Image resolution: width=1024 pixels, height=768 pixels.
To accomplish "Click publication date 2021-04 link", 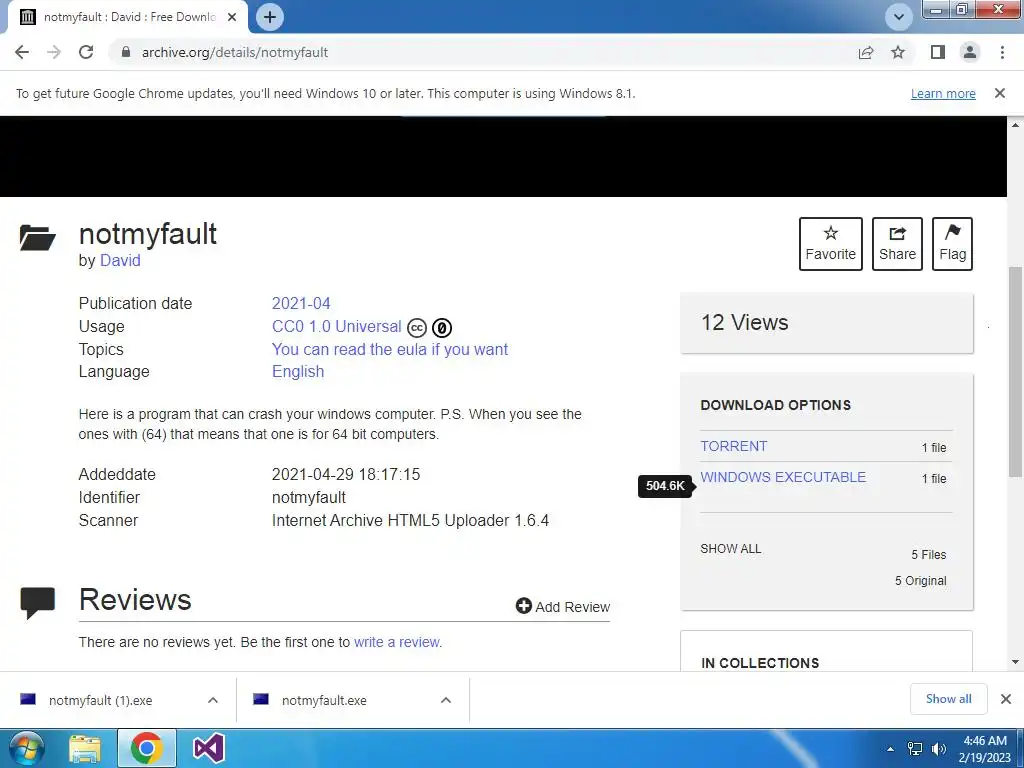I will click(x=301, y=304).
